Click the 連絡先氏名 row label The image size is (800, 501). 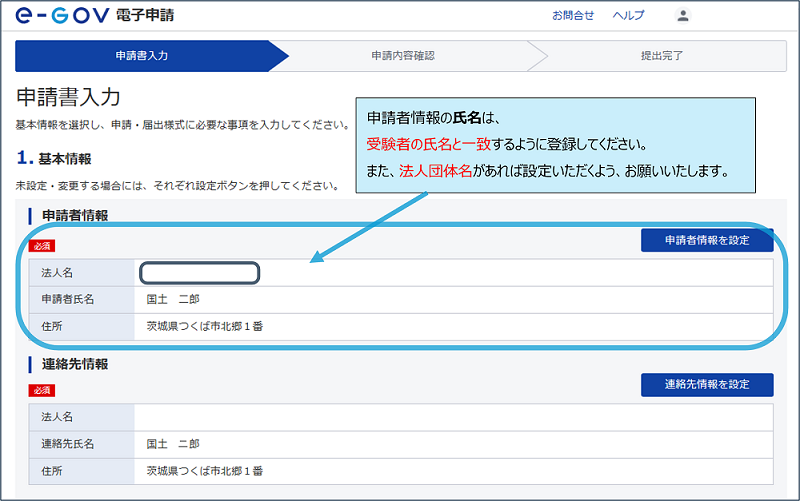(68, 444)
